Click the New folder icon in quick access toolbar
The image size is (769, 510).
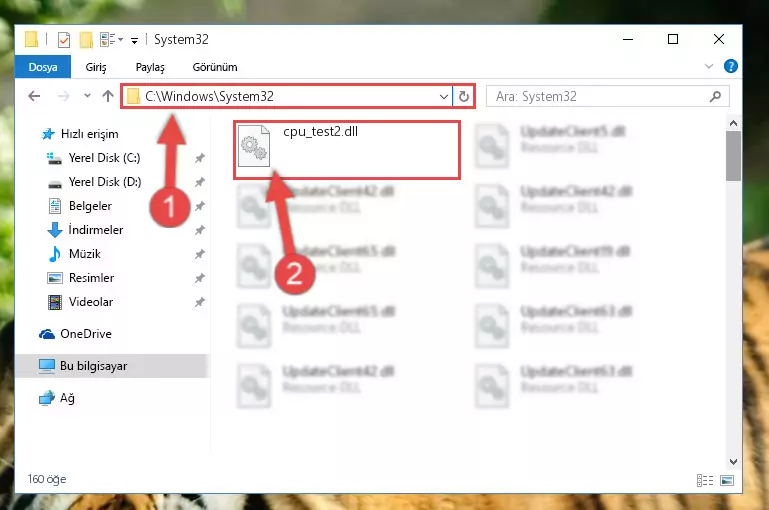click(86, 40)
